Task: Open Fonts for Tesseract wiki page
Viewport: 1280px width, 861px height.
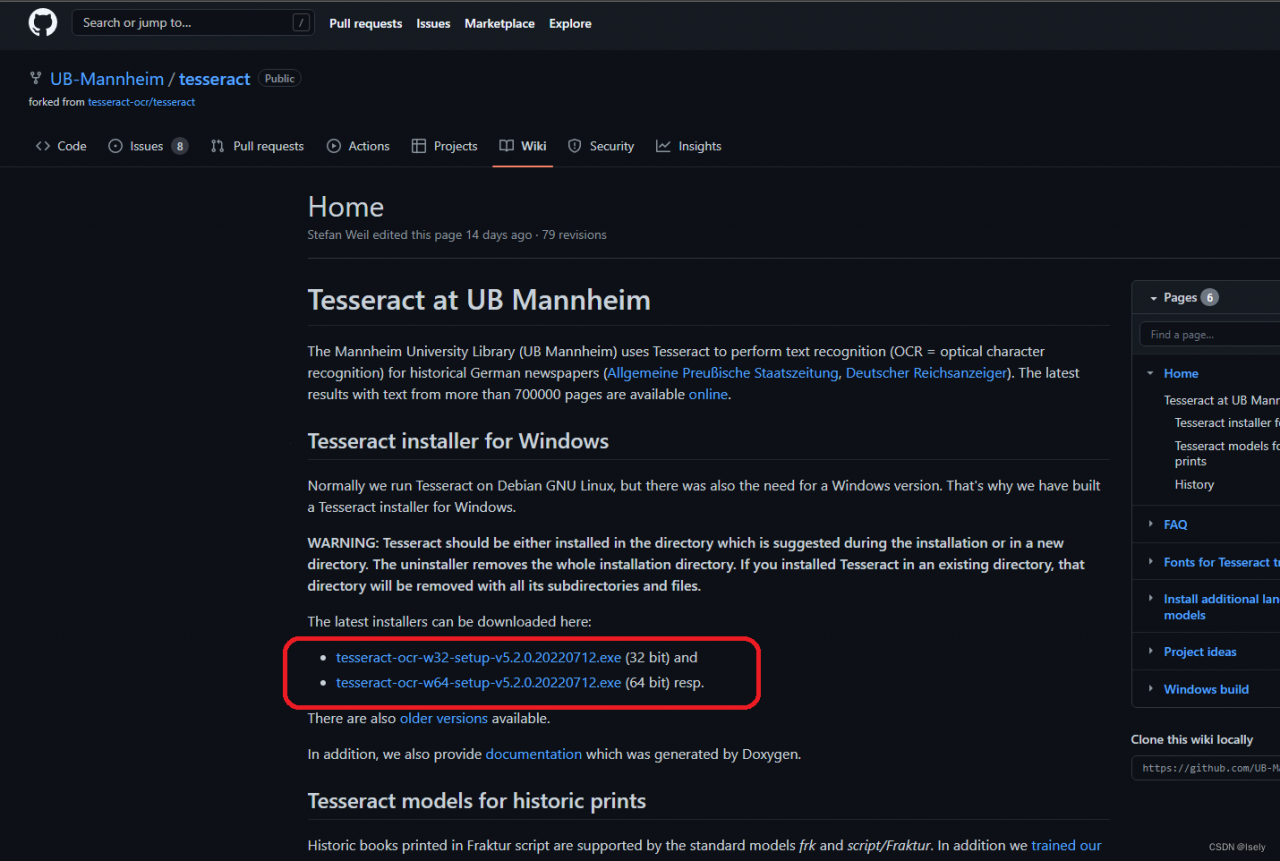Action: 1221,562
